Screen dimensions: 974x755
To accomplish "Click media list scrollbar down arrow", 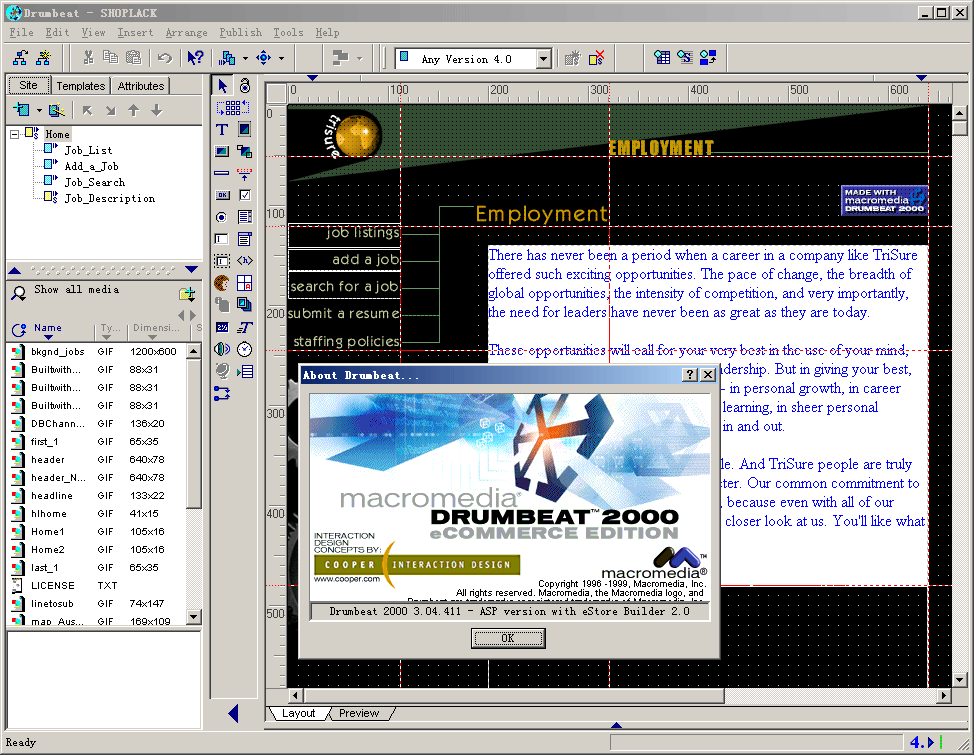I will [x=193, y=617].
